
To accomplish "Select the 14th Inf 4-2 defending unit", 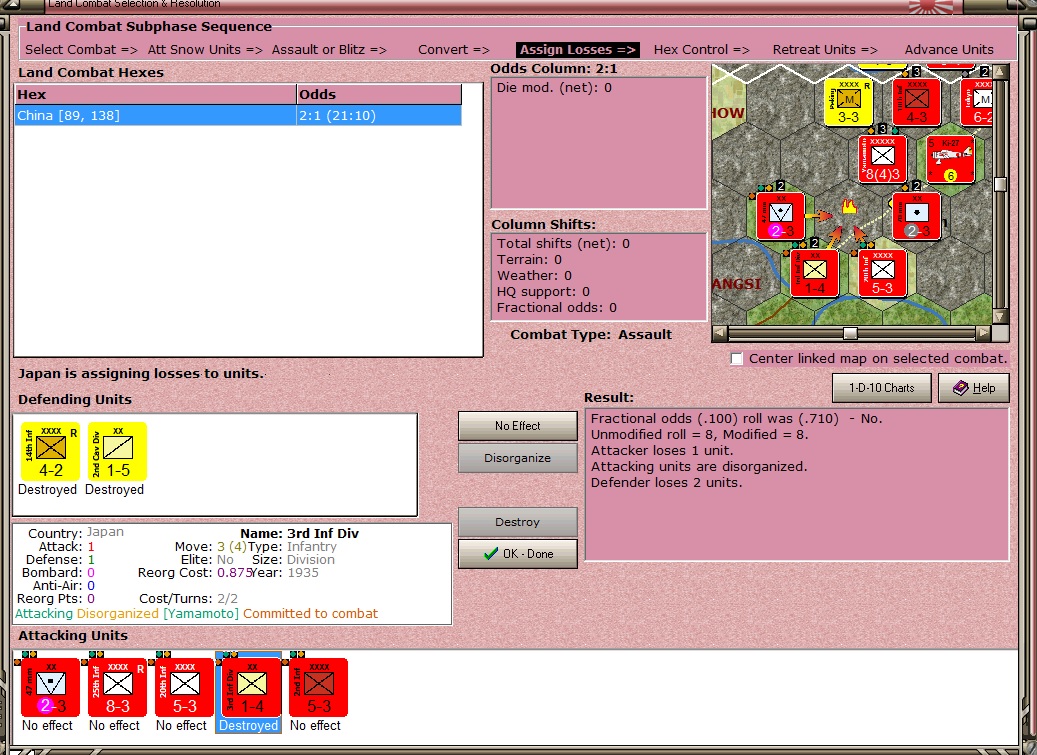I will (x=50, y=452).
